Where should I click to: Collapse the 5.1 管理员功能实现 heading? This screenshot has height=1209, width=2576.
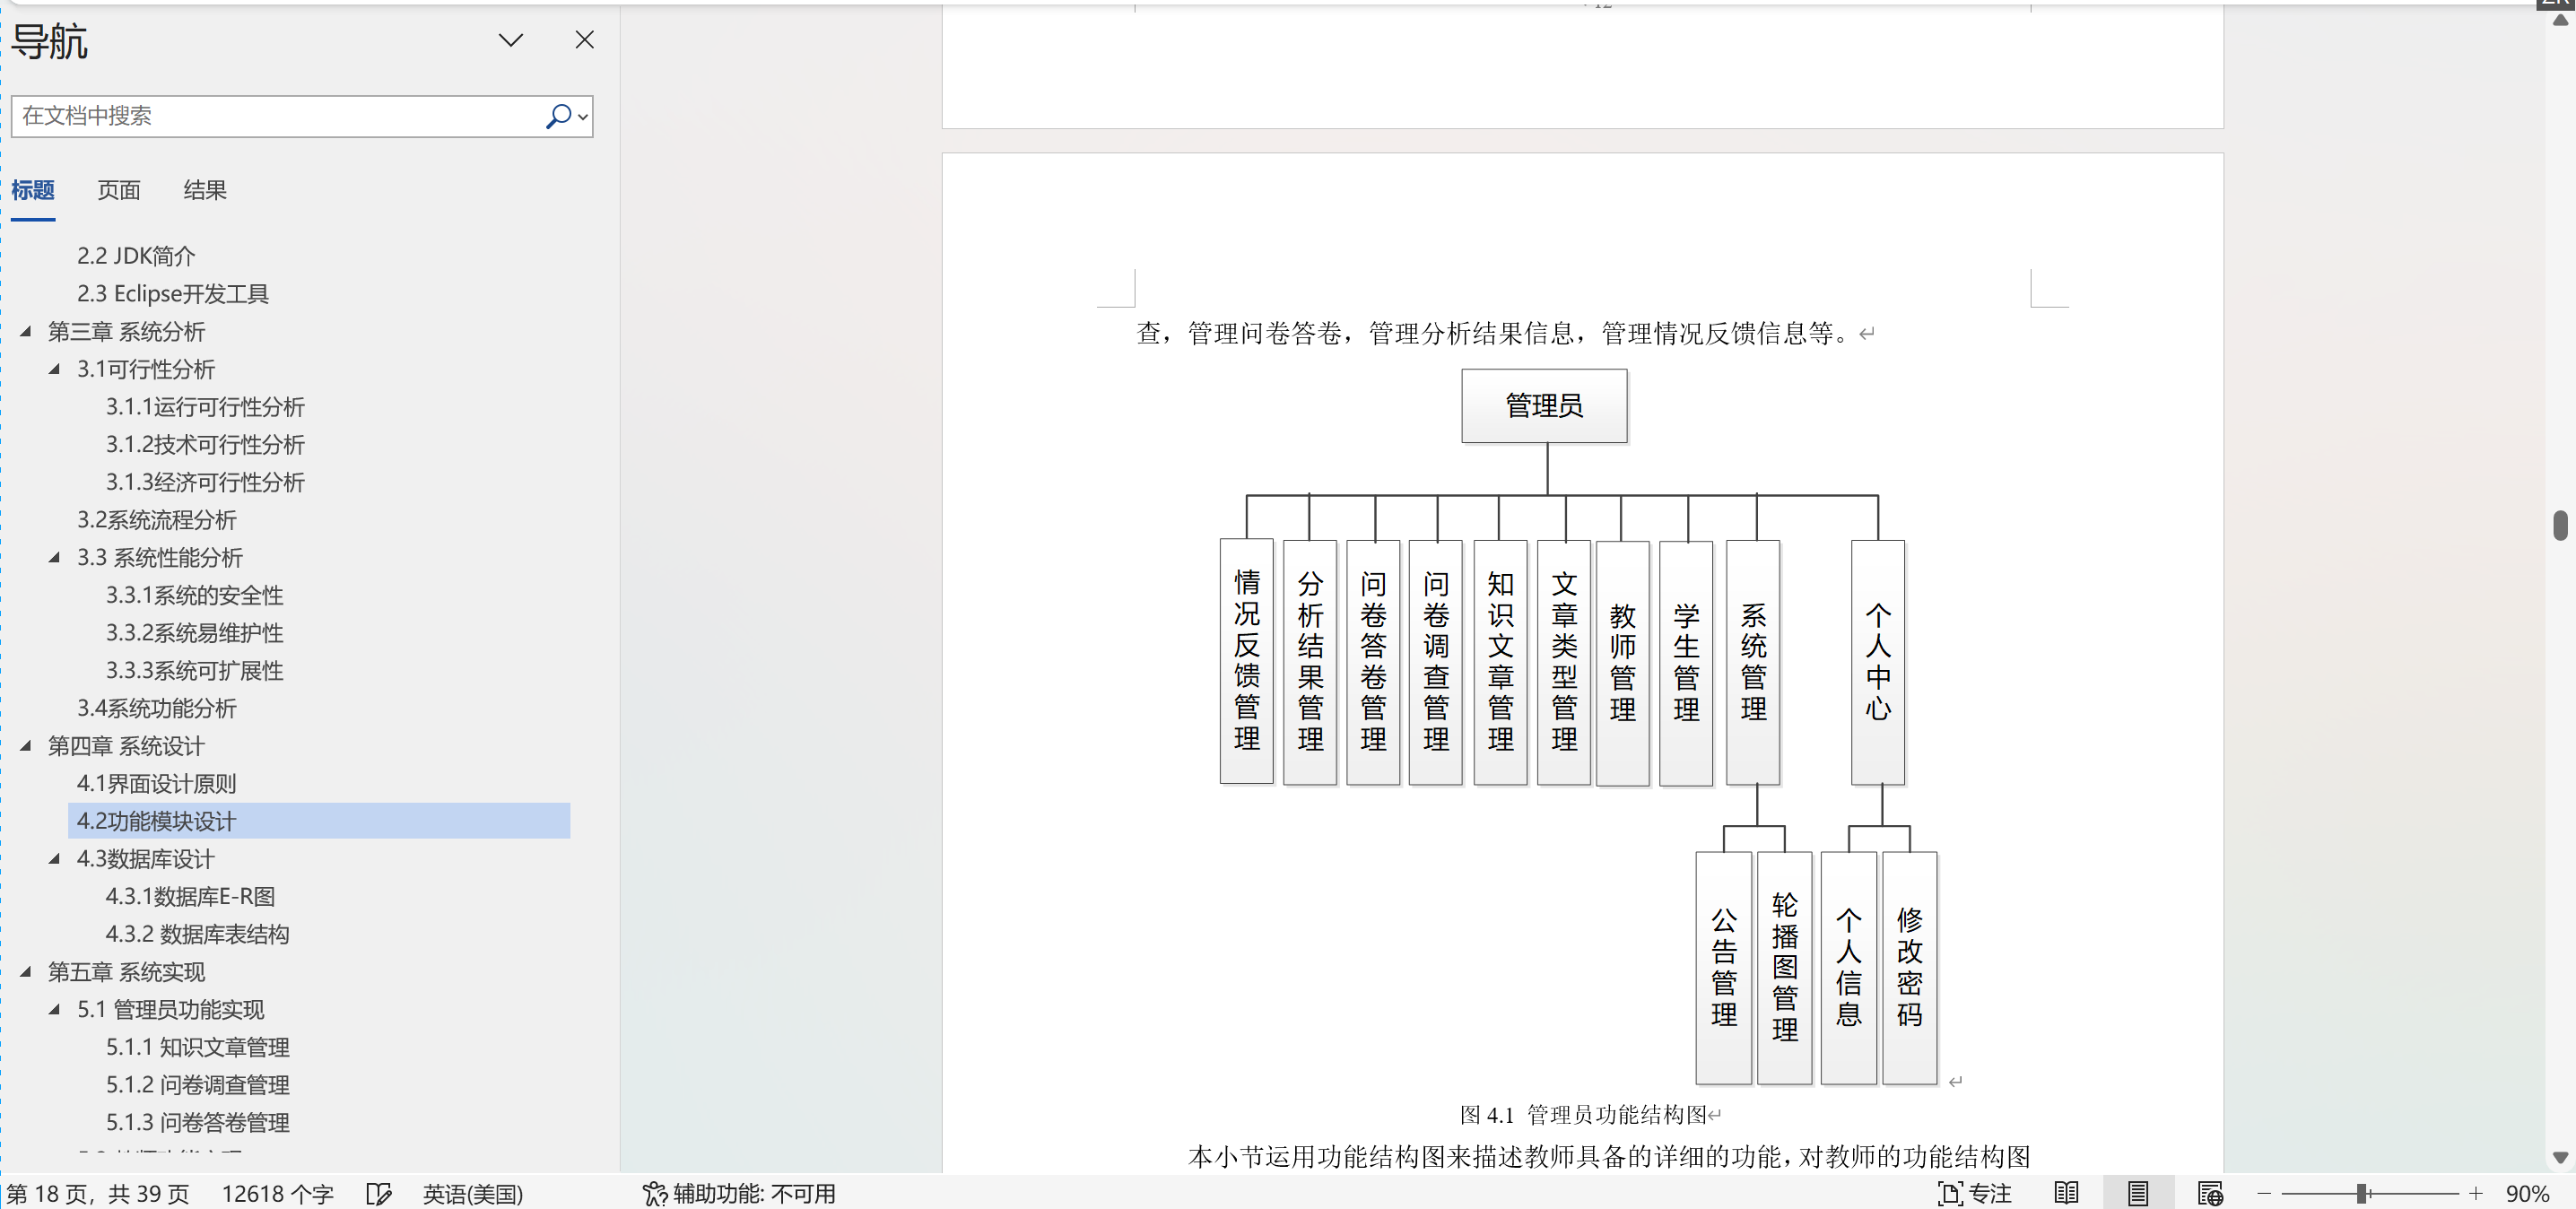[55, 1009]
